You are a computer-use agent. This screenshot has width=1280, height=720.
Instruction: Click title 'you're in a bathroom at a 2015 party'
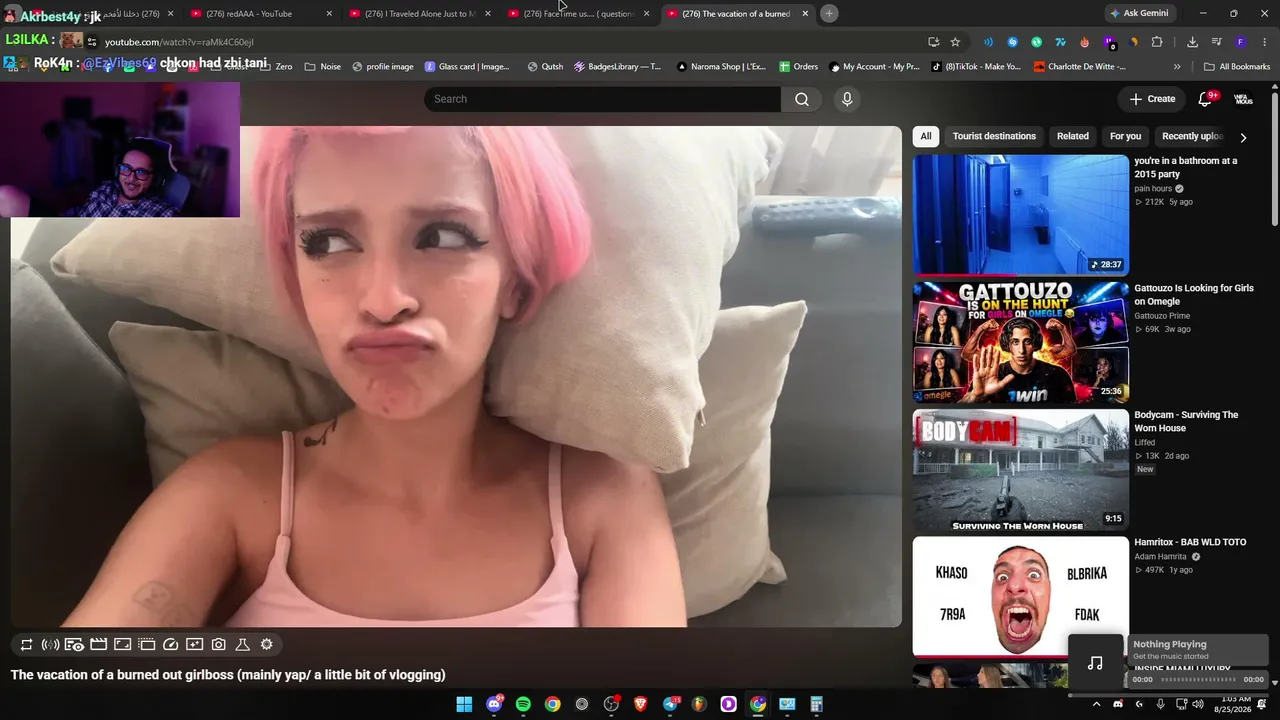coord(1185,167)
